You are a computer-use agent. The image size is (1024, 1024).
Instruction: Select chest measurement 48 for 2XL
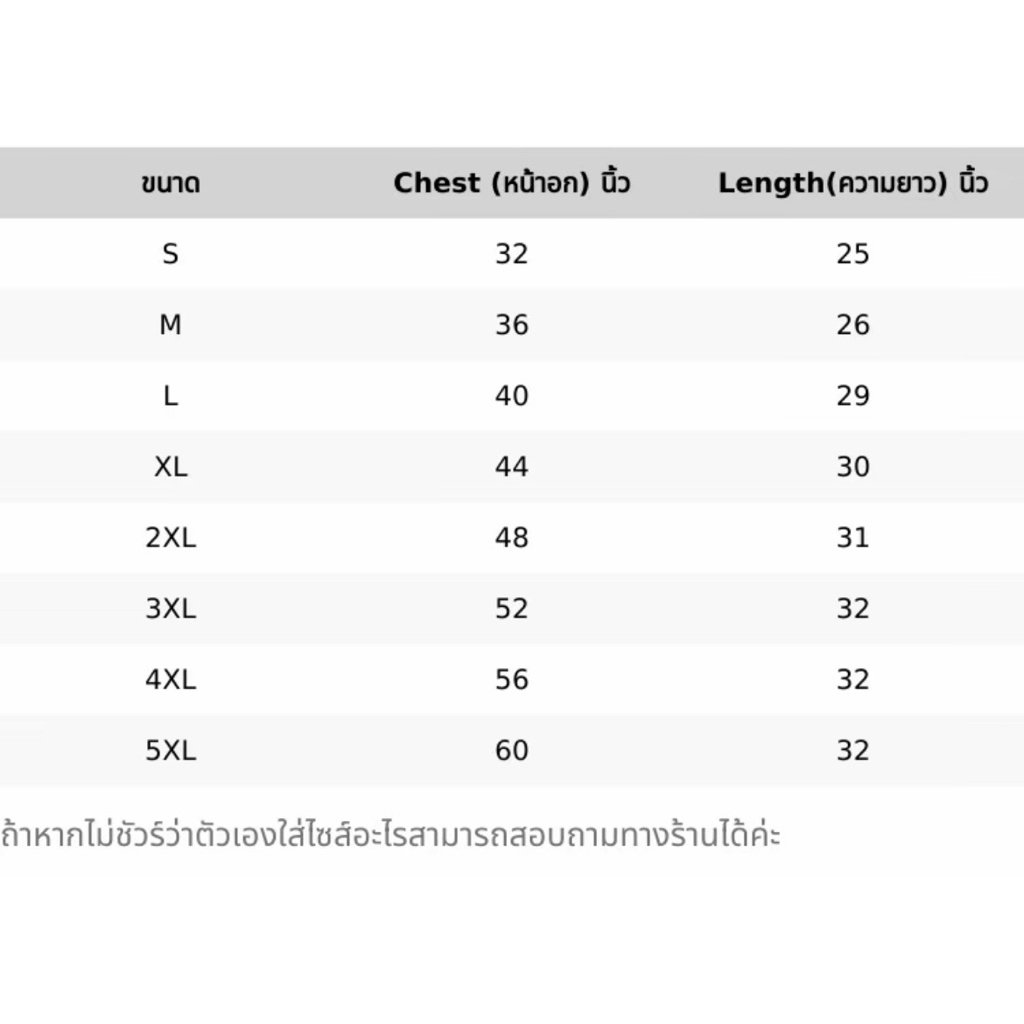pyautogui.click(x=511, y=537)
